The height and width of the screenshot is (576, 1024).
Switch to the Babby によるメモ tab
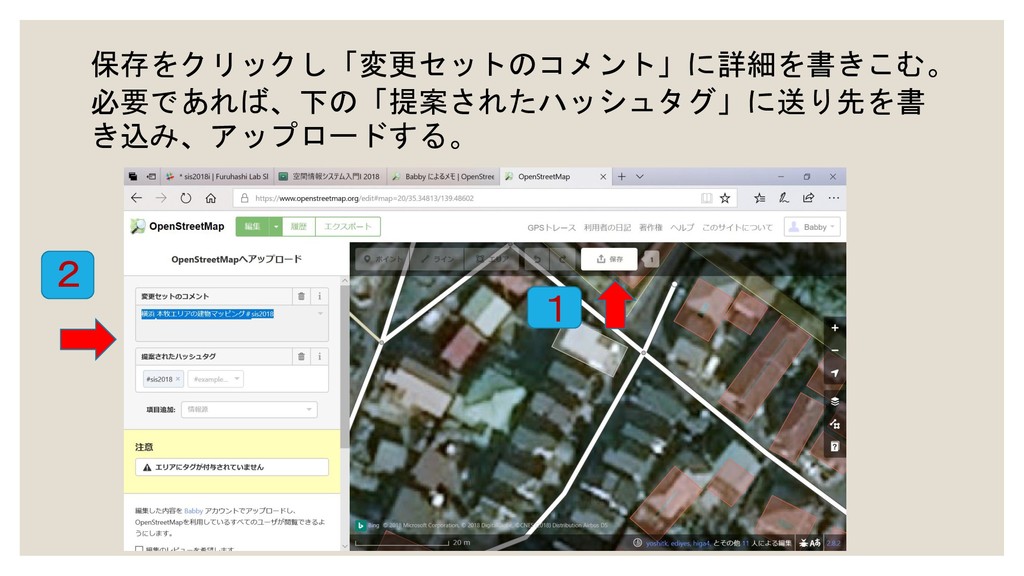[443, 176]
